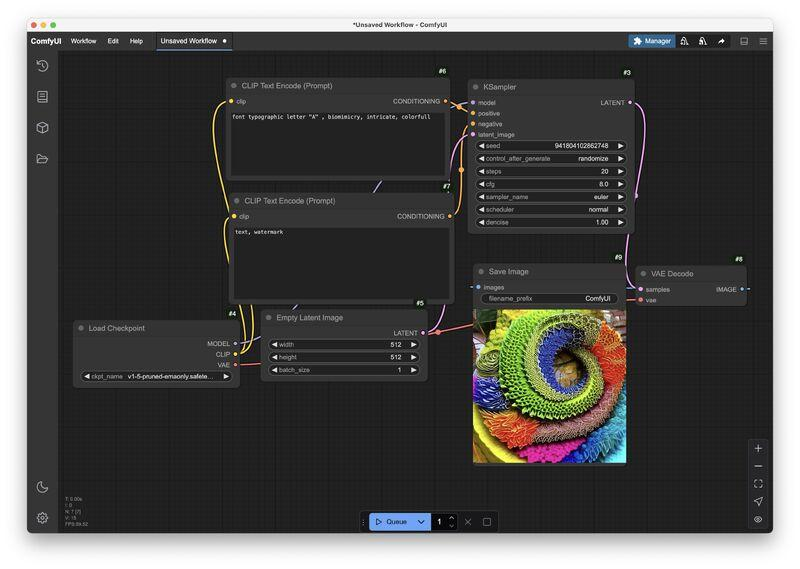Image resolution: width=800 pixels, height=569 pixels.
Task: Collapse the KSampler node via its title dot
Action: pos(476,87)
